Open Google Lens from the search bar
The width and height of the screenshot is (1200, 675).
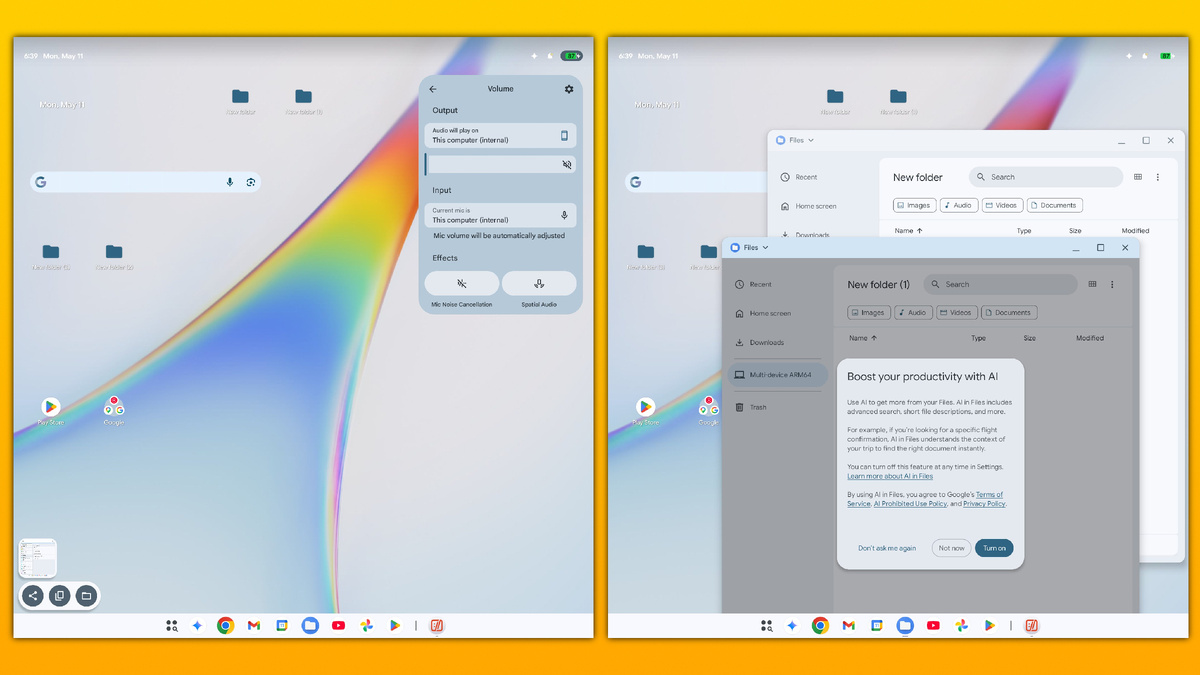point(251,182)
